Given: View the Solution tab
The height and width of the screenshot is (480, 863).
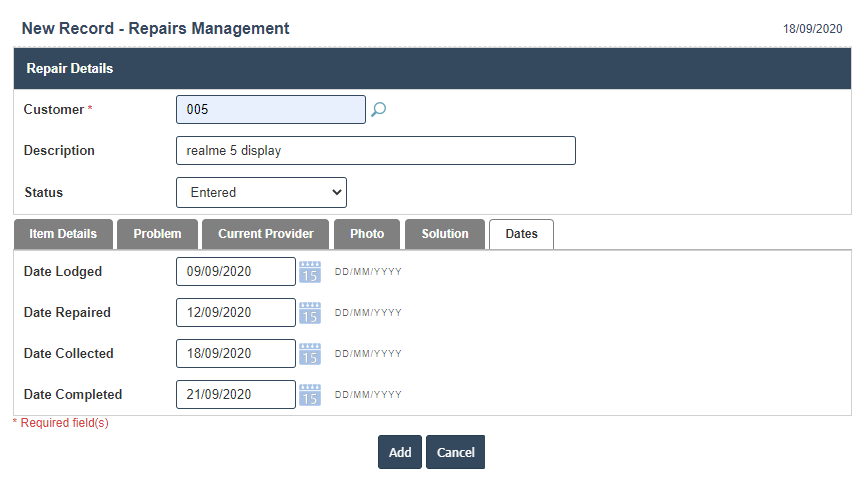Looking at the screenshot, I should tap(445, 234).
